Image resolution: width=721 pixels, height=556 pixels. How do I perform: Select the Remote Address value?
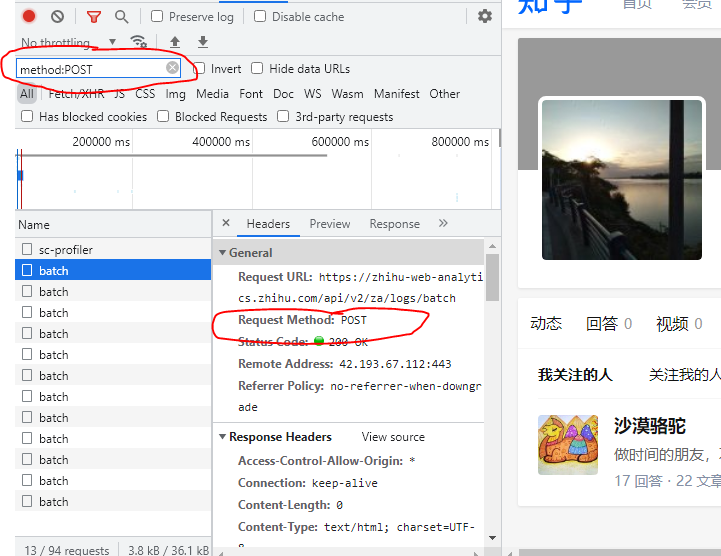pyautogui.click(x=395, y=364)
